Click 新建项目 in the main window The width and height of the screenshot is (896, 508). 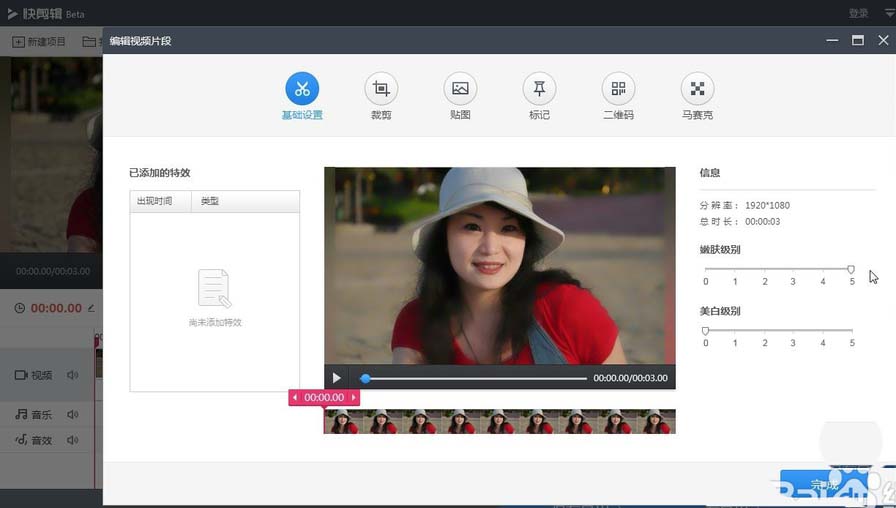(x=39, y=42)
